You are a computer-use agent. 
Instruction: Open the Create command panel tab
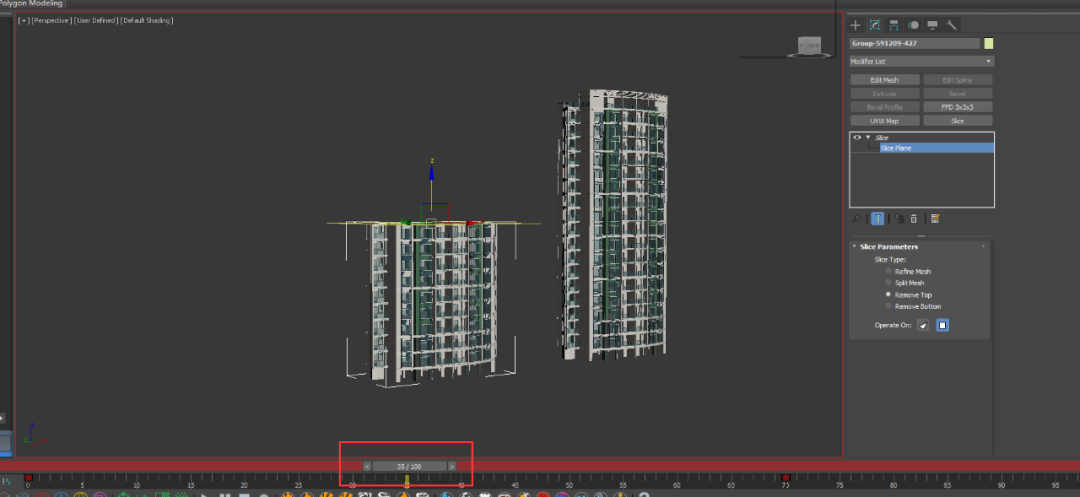pos(855,25)
